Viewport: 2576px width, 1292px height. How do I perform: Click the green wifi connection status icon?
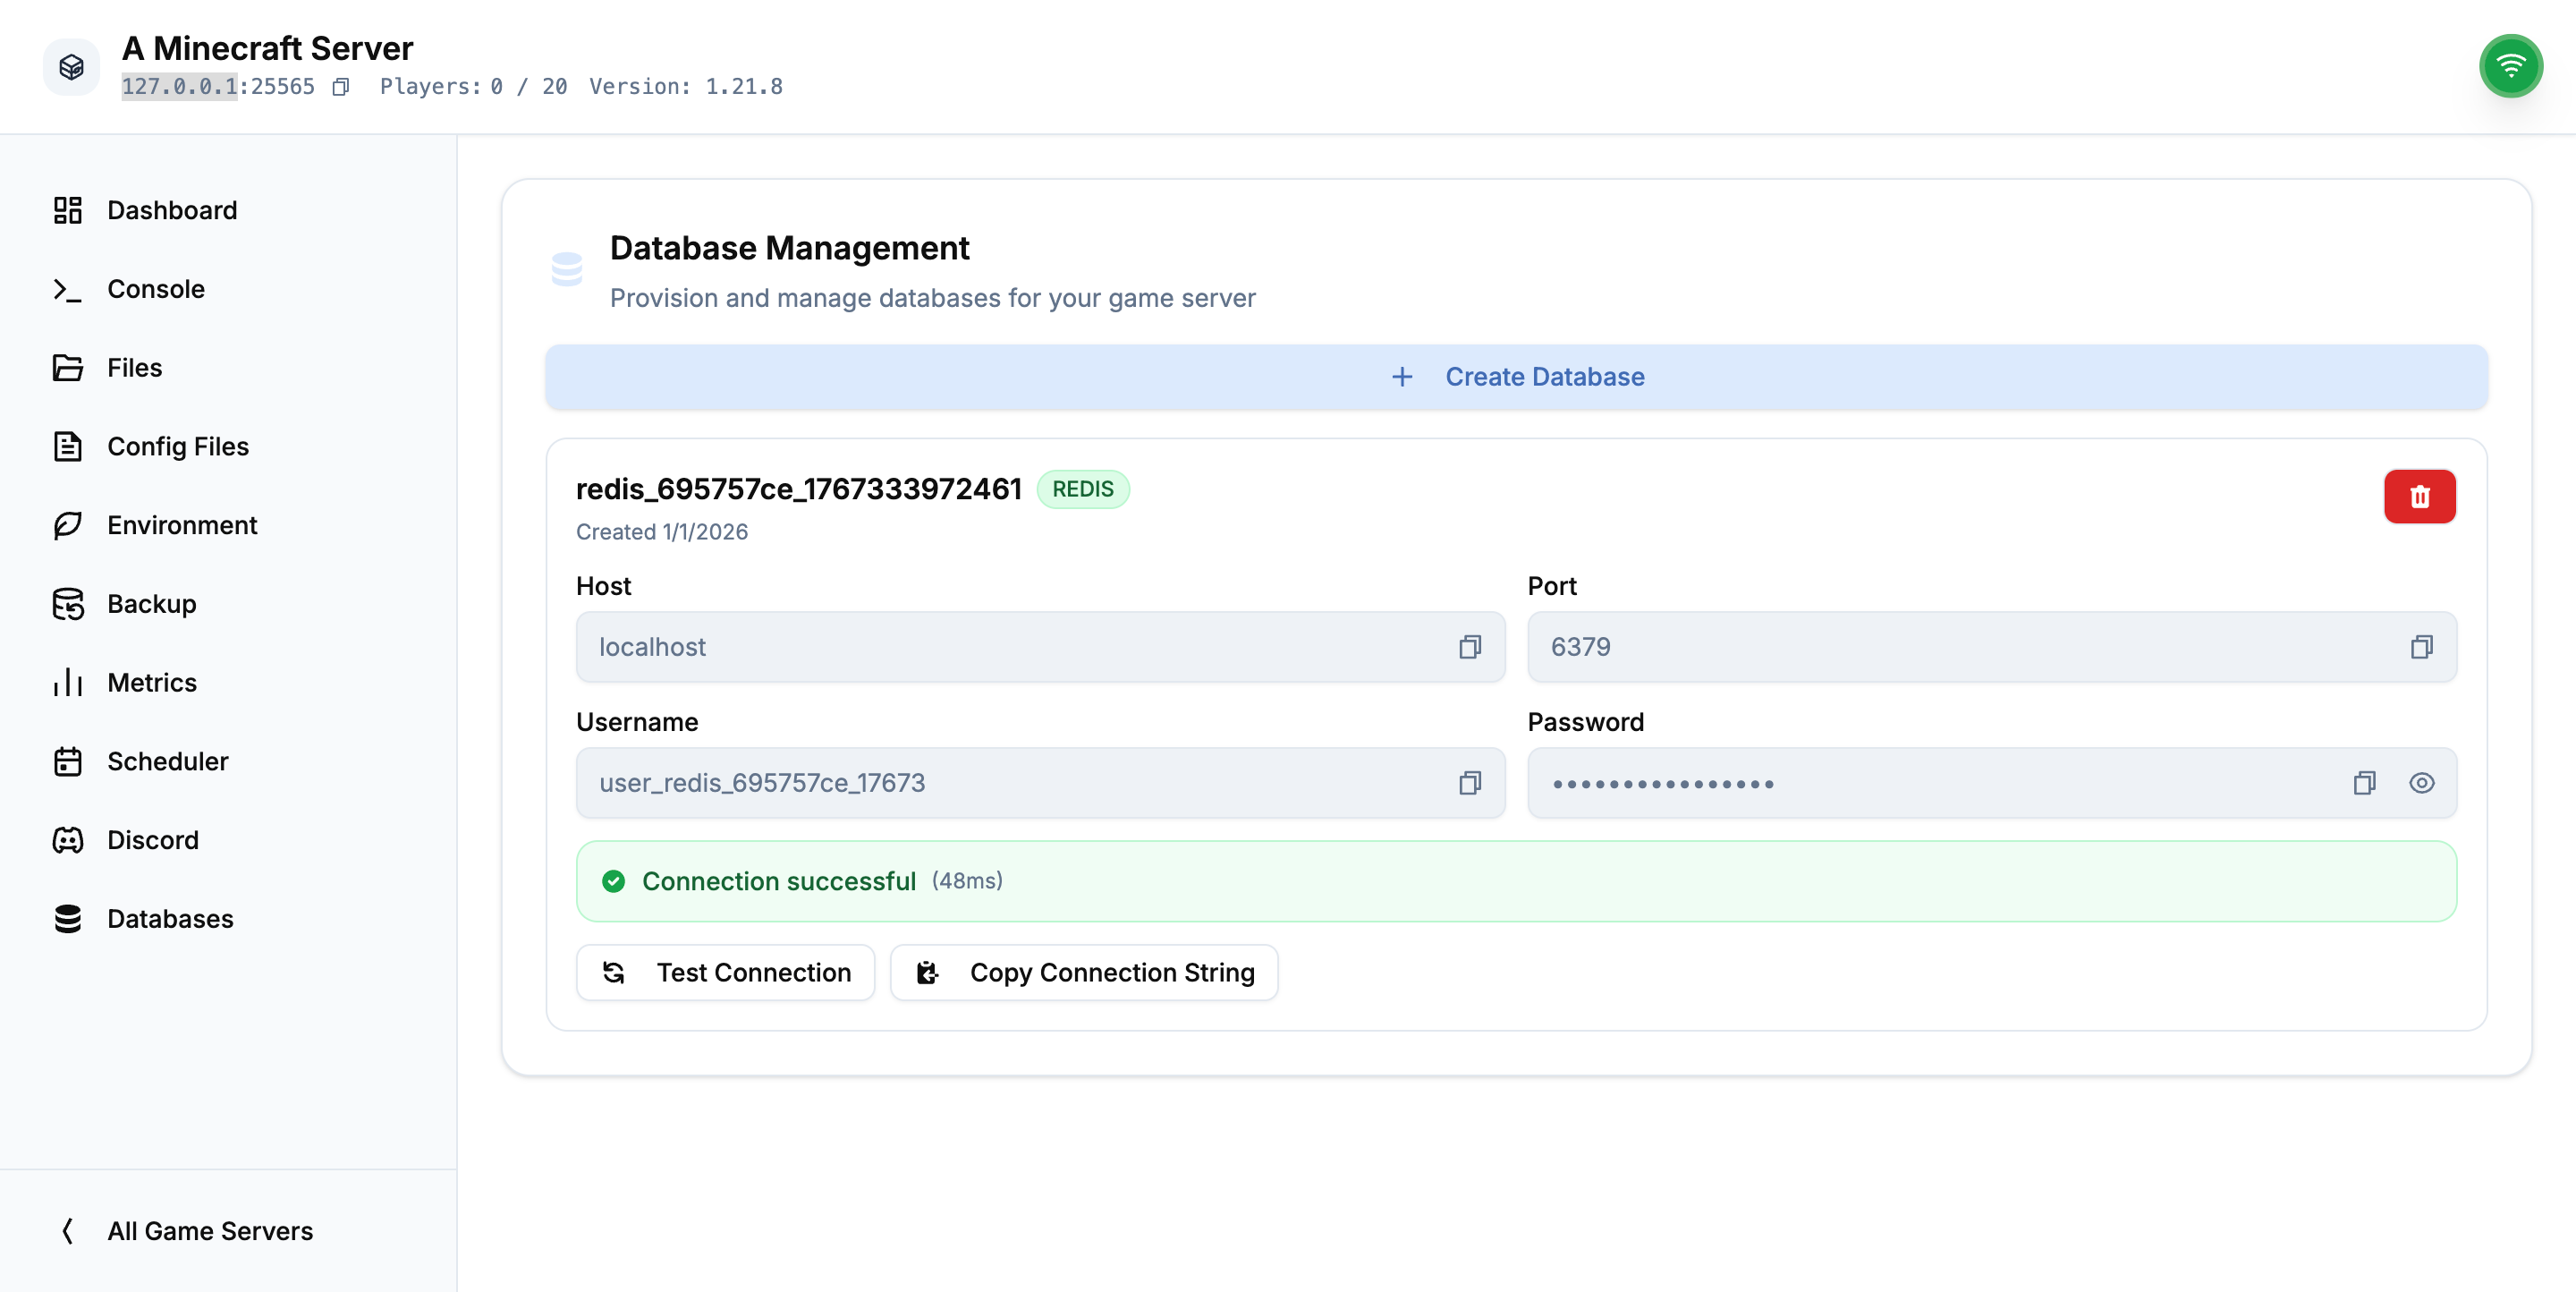[x=2510, y=67]
